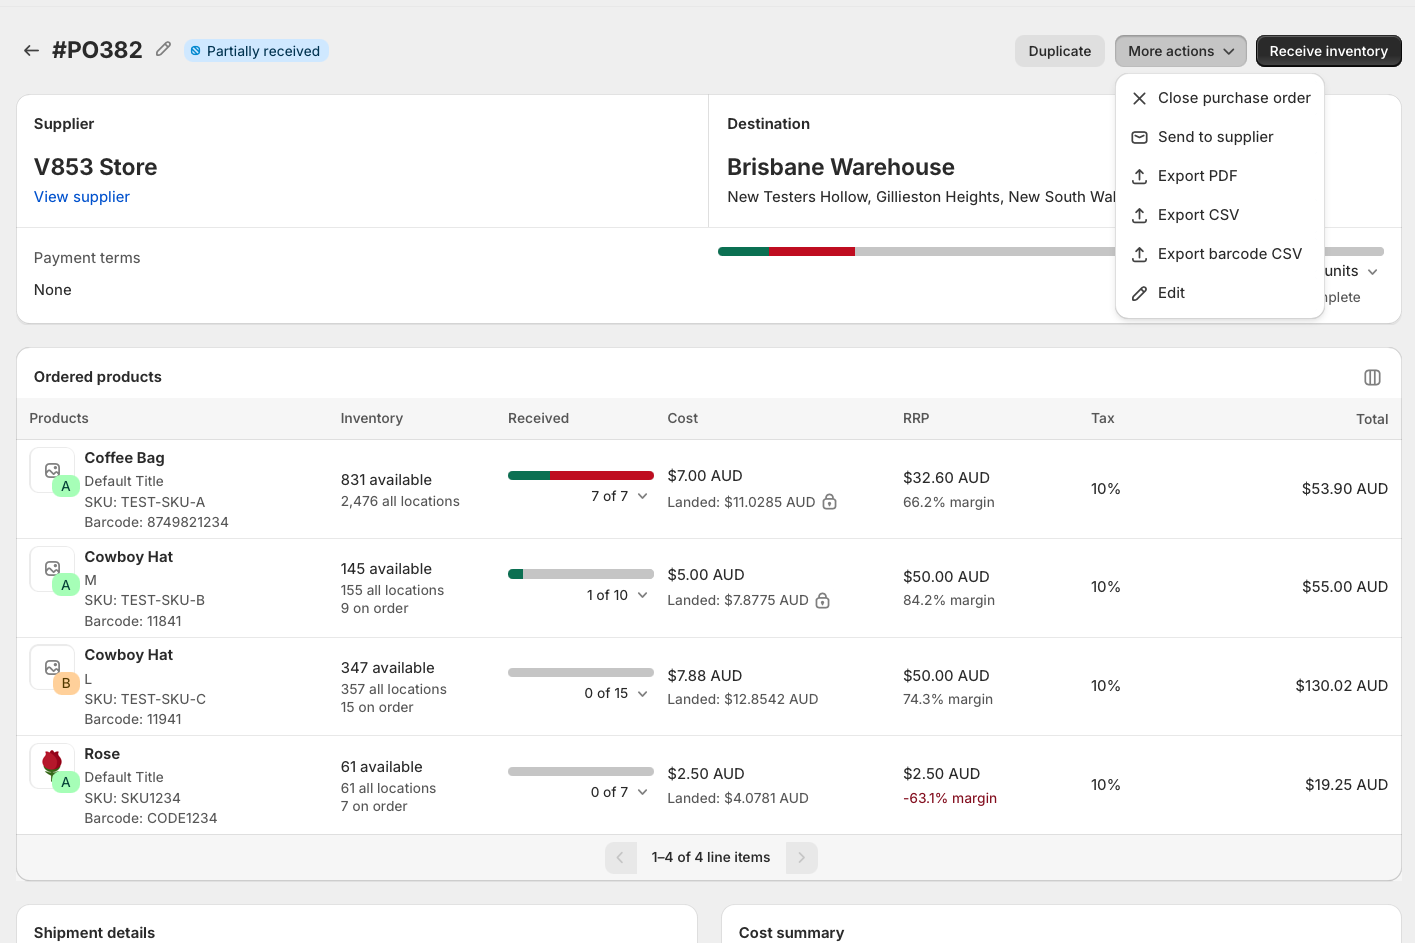Click 831 available inventory text
1415x943 pixels.
tap(386, 480)
